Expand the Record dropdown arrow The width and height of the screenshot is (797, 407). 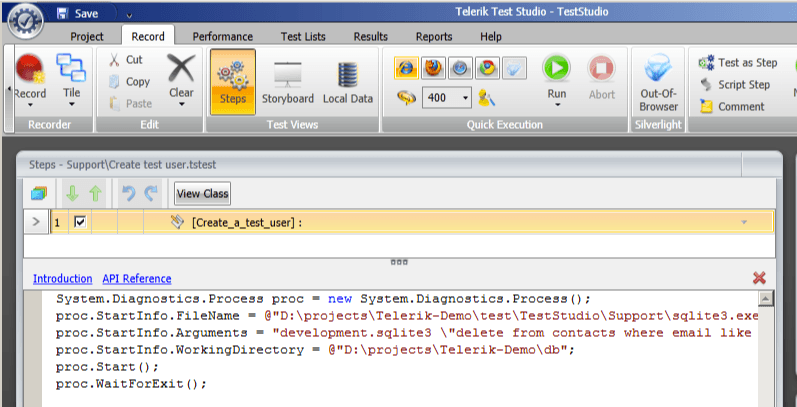click(x=30, y=105)
